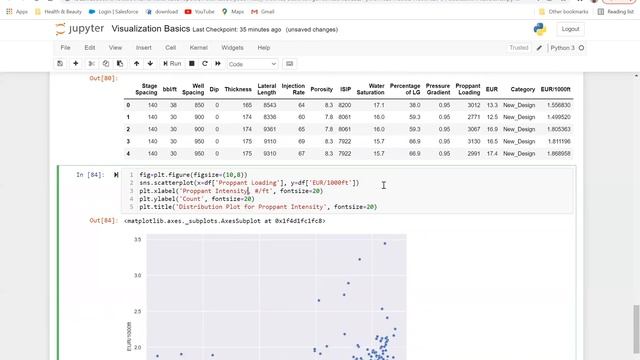Open the Health & Beauty bookmark folder
The height and width of the screenshot is (360, 640).
point(58,12)
